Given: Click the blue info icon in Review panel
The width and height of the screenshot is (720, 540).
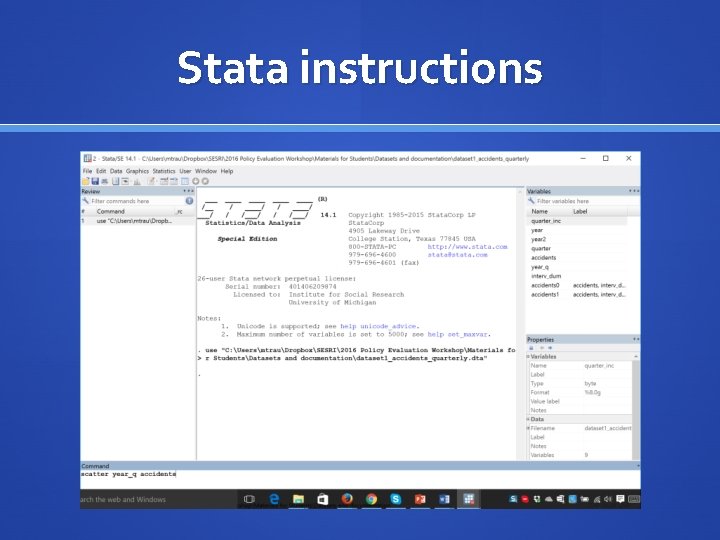Looking at the screenshot, I should click(189, 201).
